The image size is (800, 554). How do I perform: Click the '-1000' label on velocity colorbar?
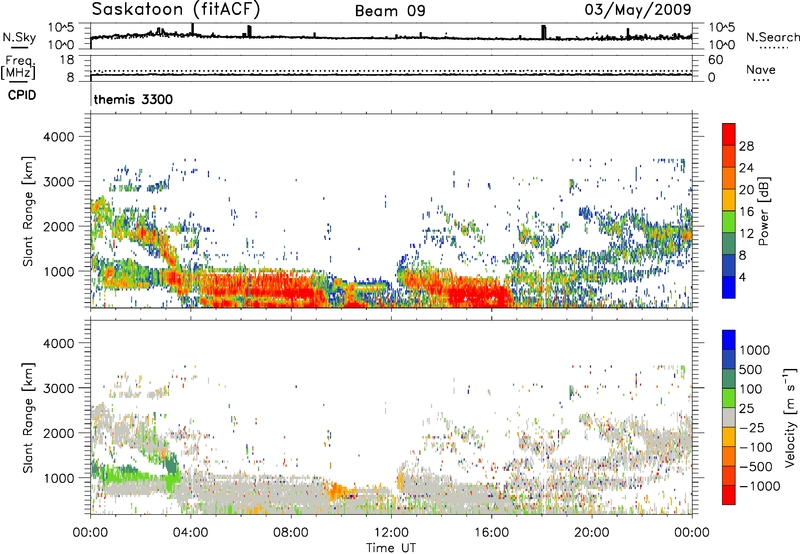[760, 486]
